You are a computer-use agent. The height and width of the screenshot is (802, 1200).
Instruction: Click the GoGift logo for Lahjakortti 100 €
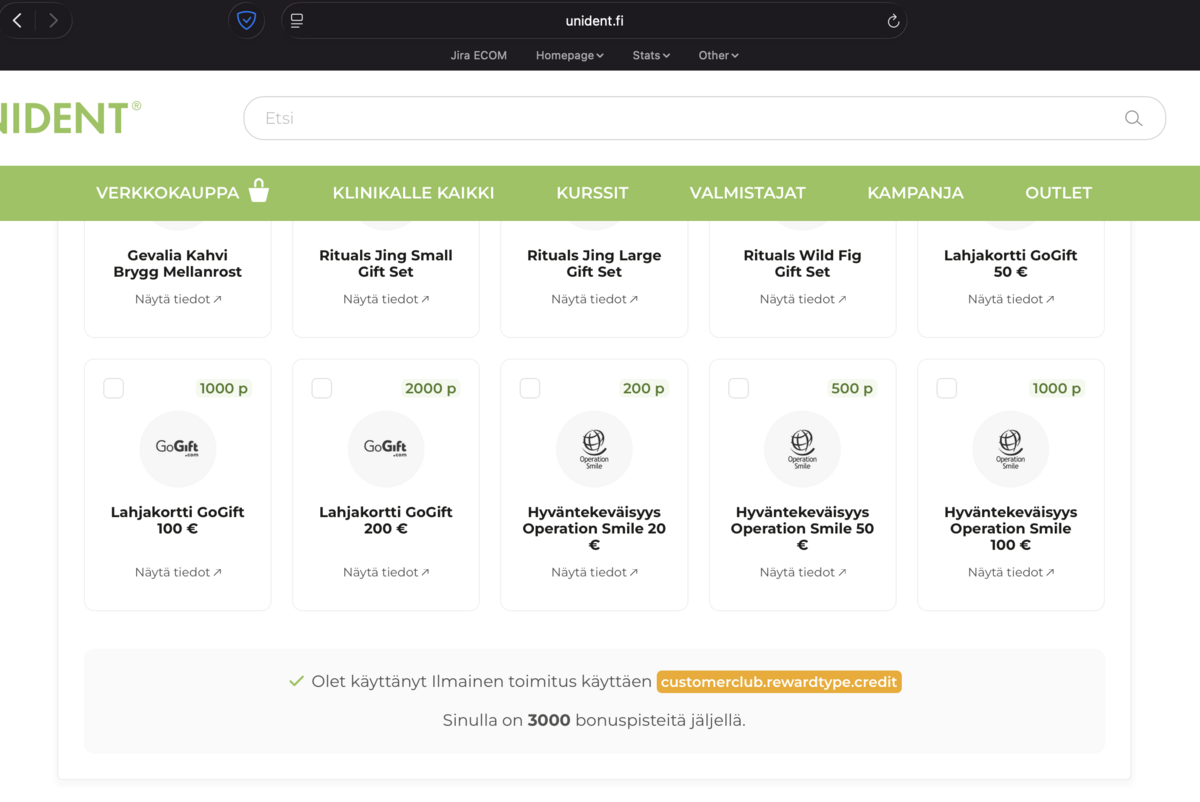pyautogui.click(x=178, y=449)
